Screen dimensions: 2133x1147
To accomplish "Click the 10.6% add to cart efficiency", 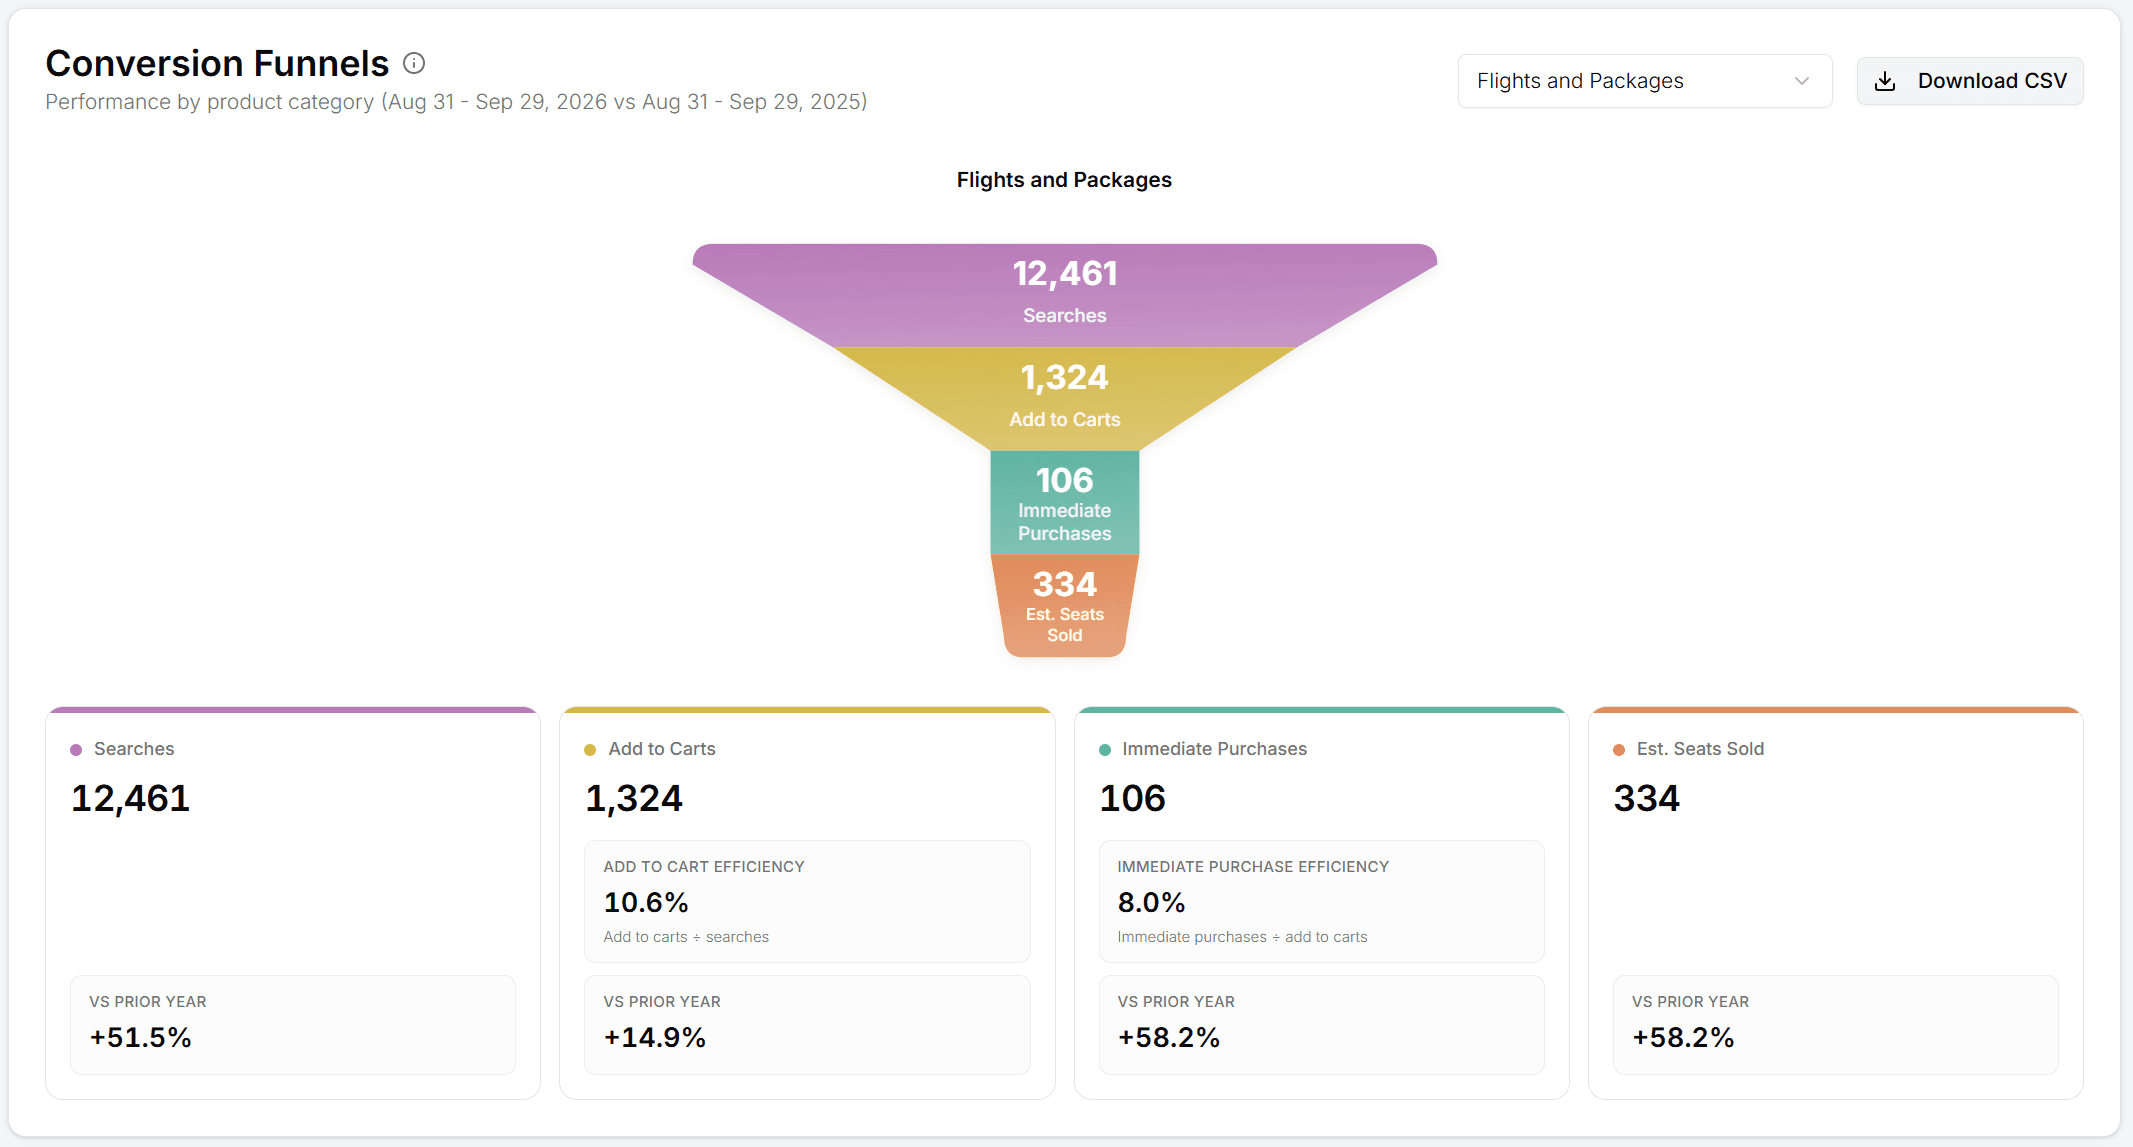I will (x=646, y=902).
